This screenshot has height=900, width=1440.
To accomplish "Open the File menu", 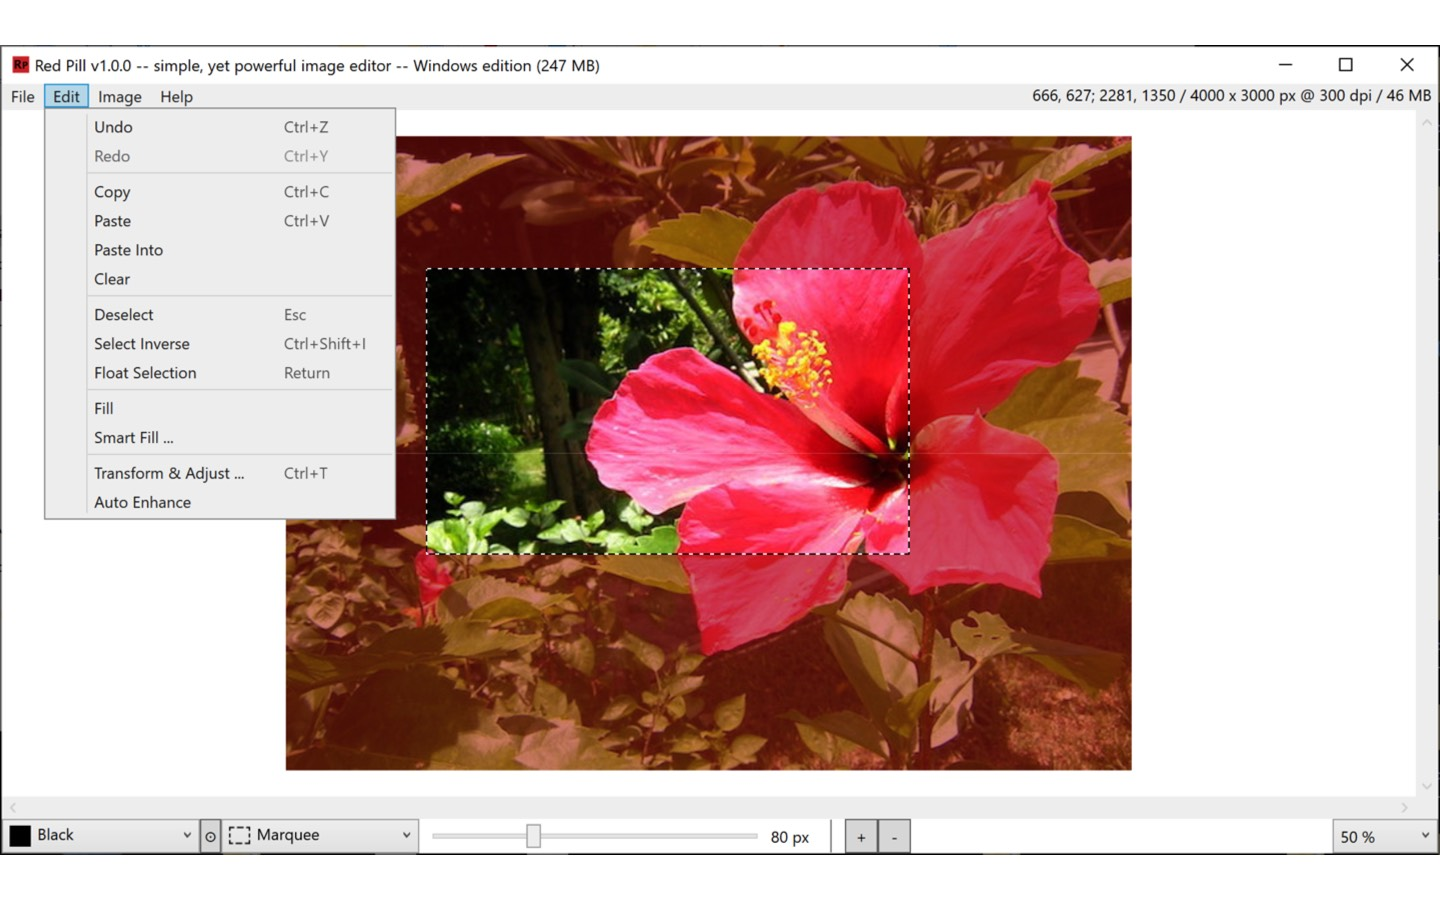I will click(22, 97).
